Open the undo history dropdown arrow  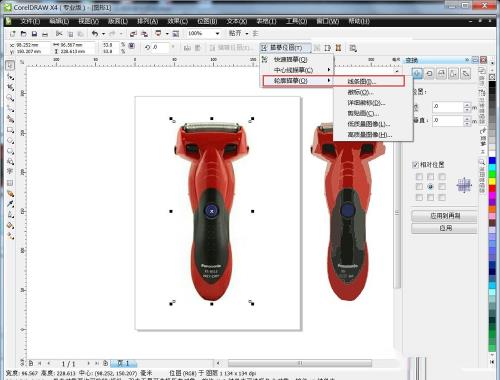(103, 34)
